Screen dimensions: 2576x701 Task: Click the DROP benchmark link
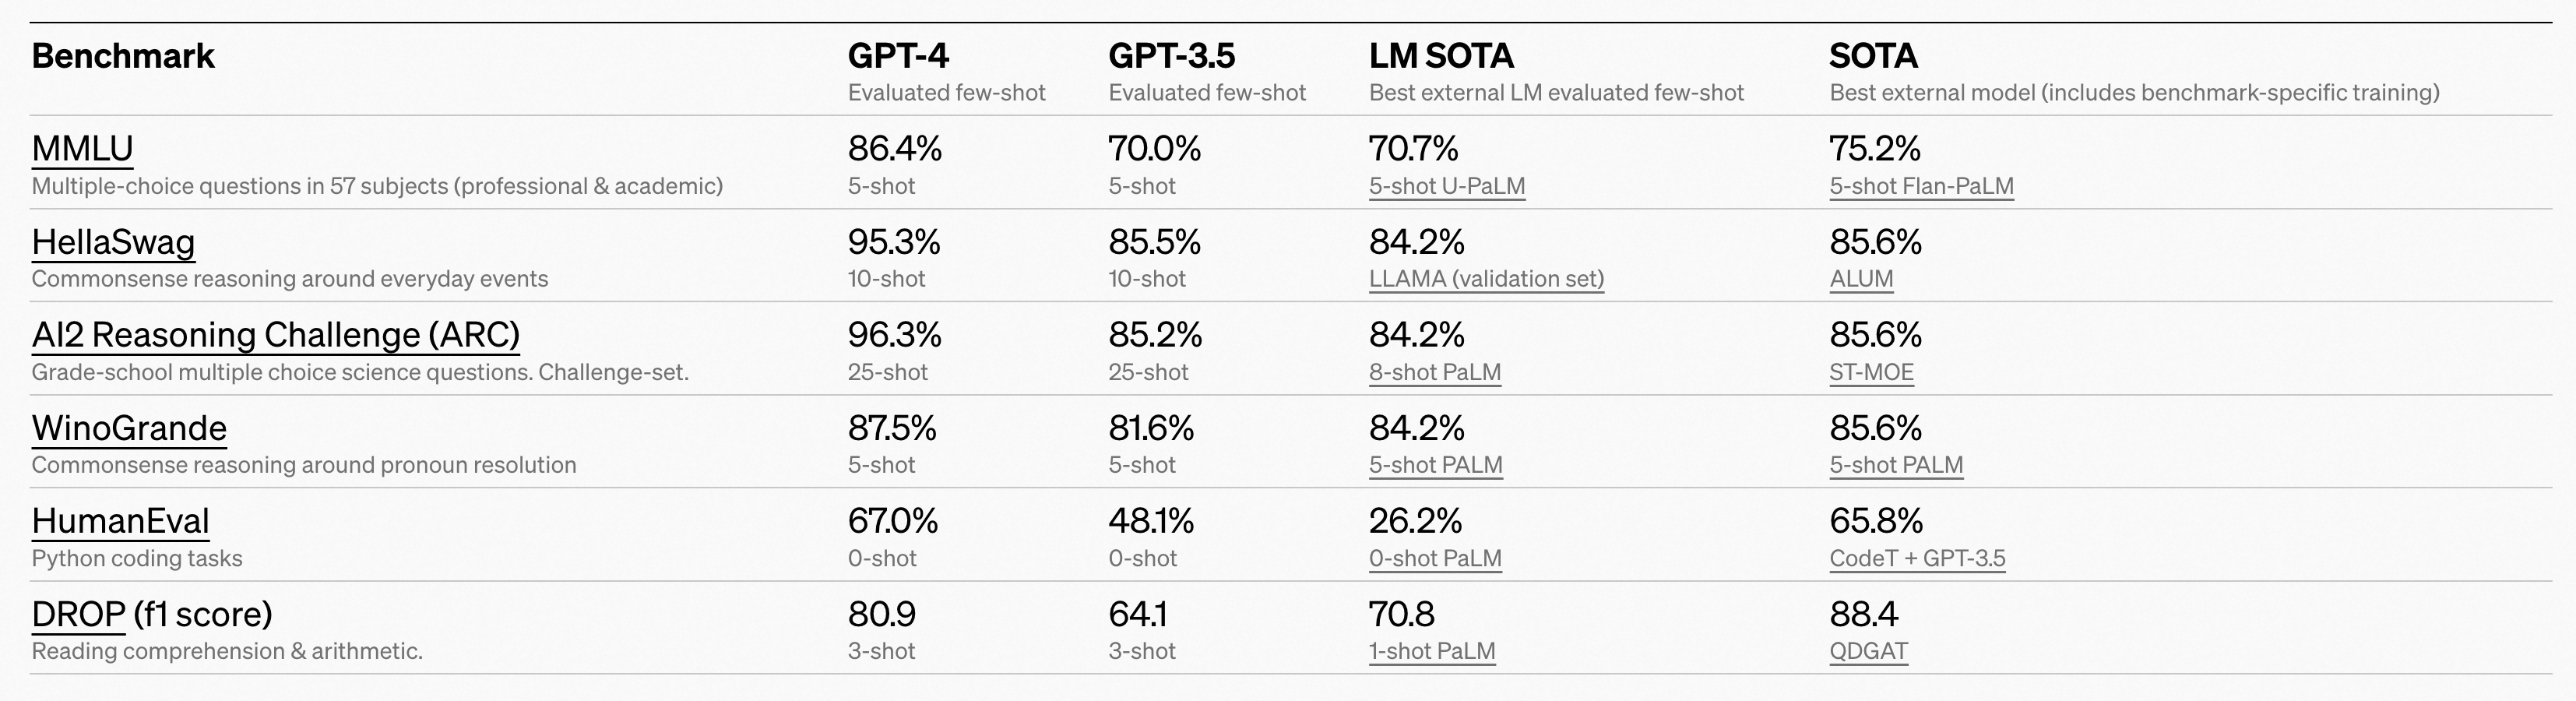coord(78,614)
